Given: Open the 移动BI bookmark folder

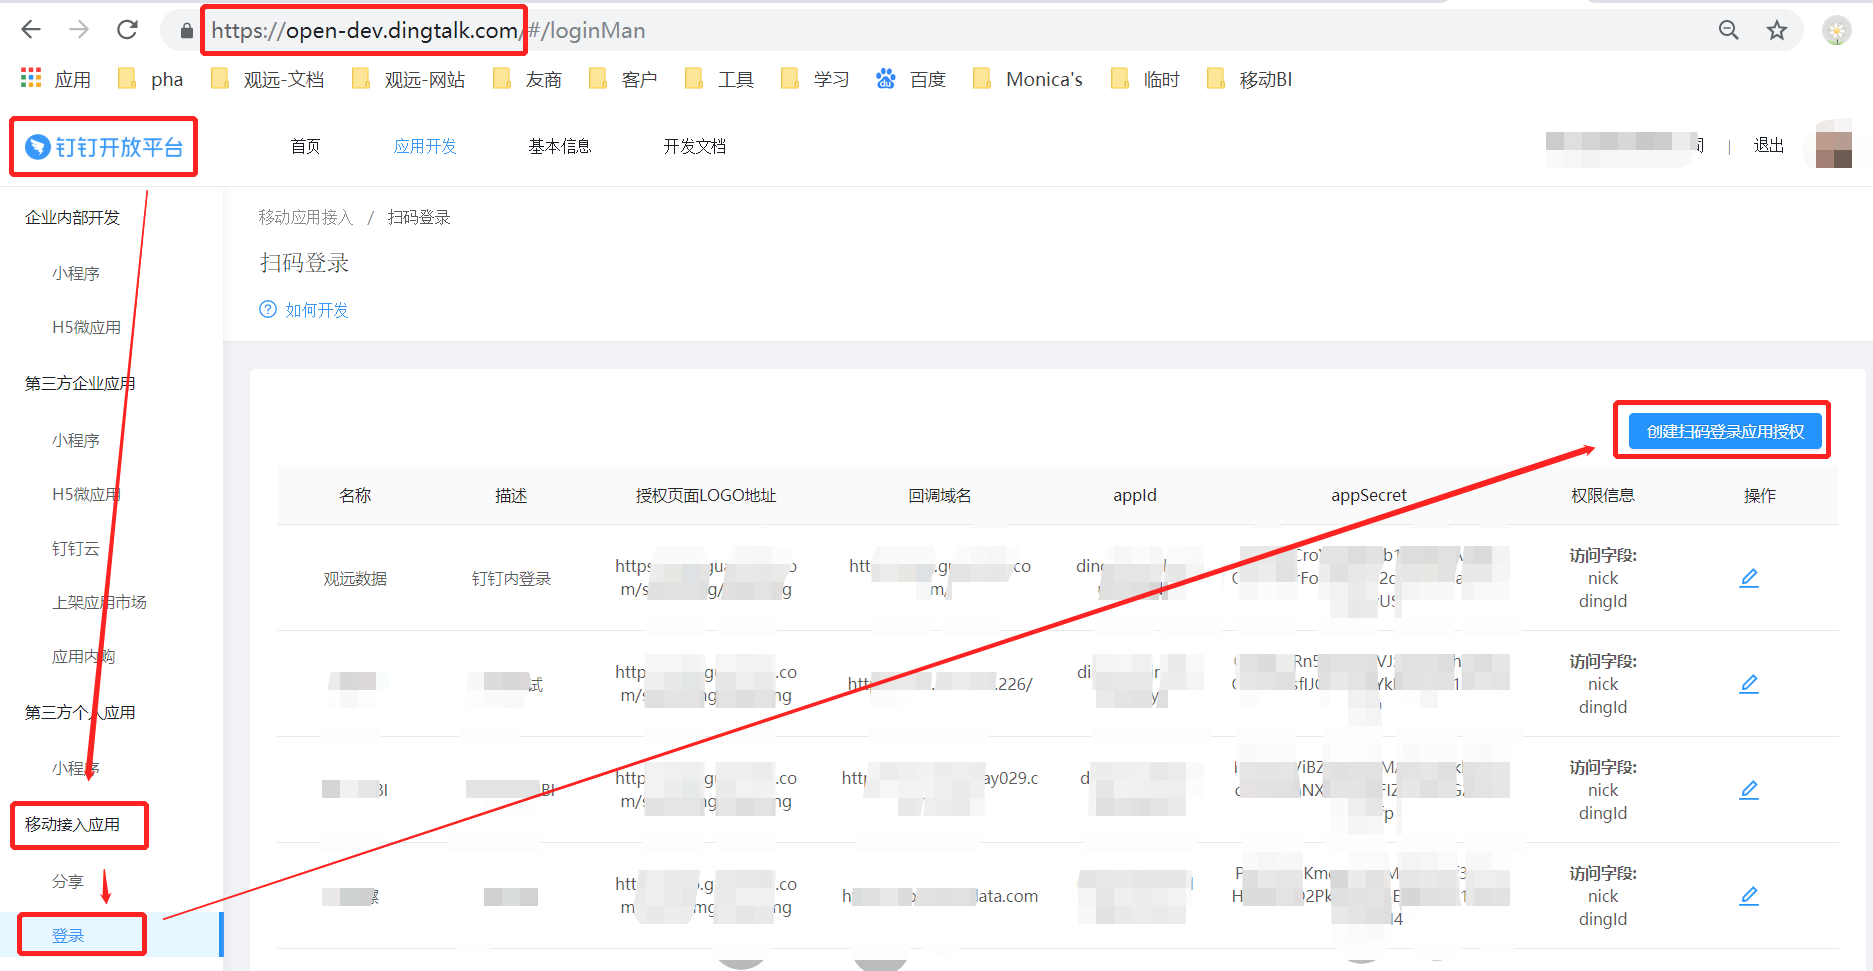Looking at the screenshot, I should point(1249,79).
